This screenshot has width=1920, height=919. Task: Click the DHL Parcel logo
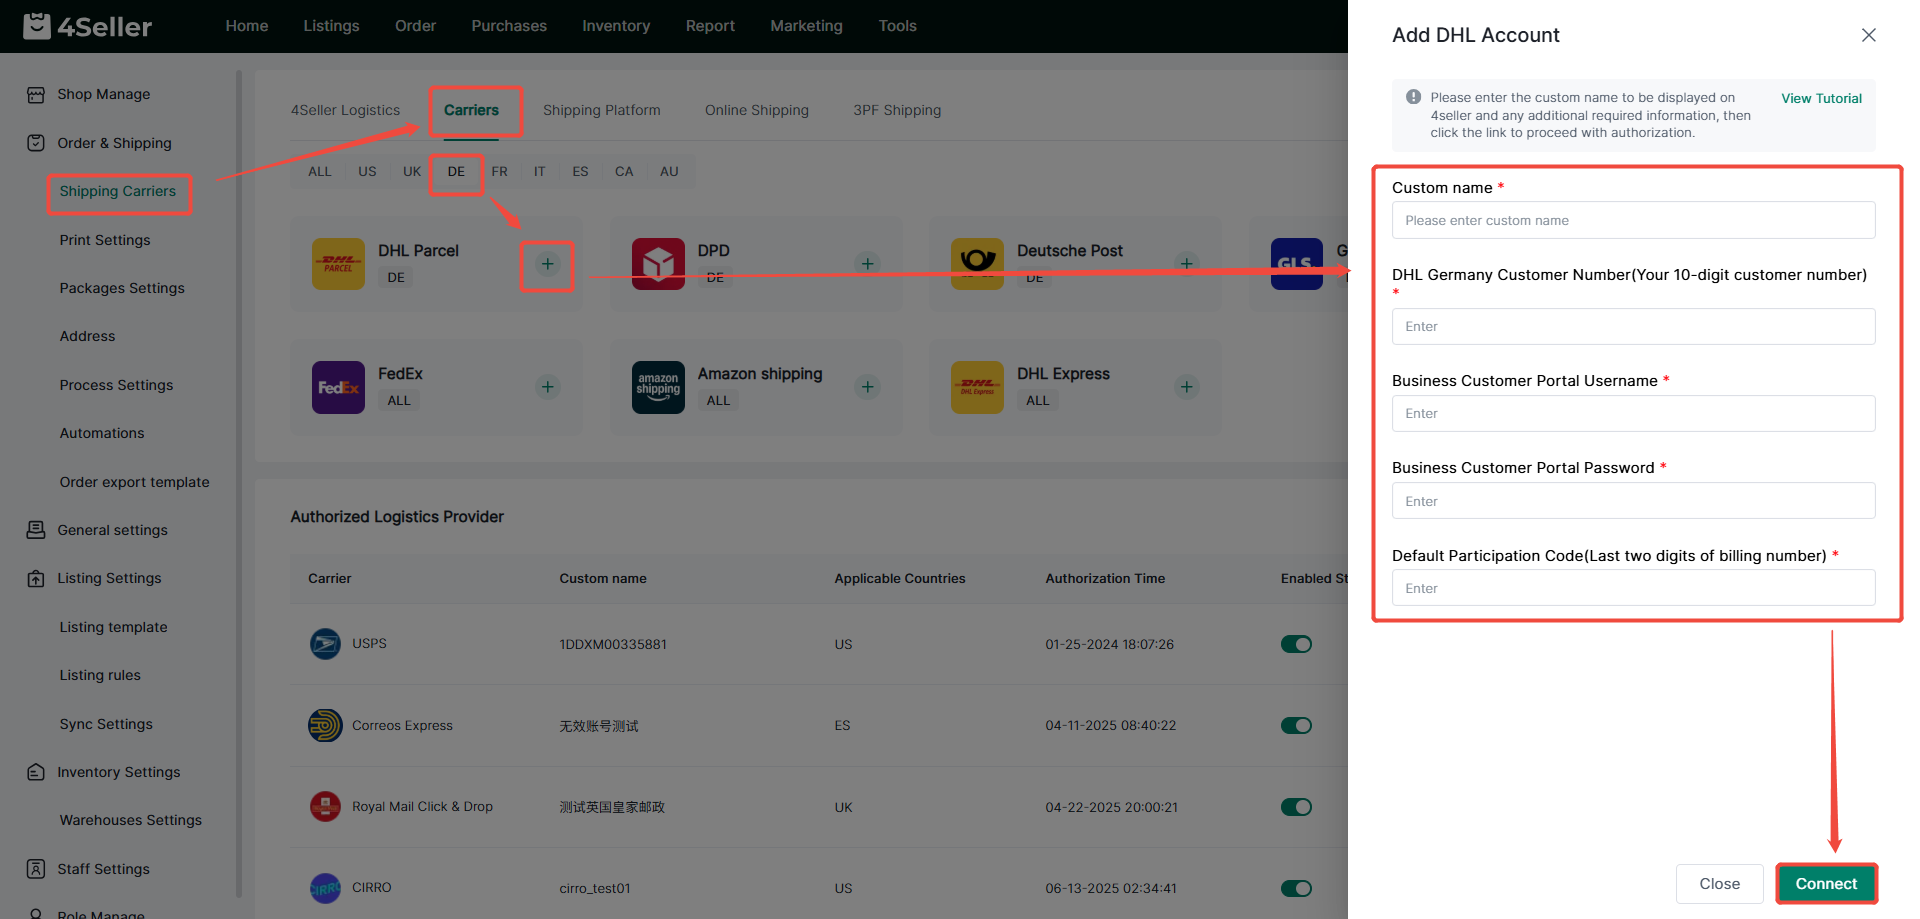[x=338, y=264]
